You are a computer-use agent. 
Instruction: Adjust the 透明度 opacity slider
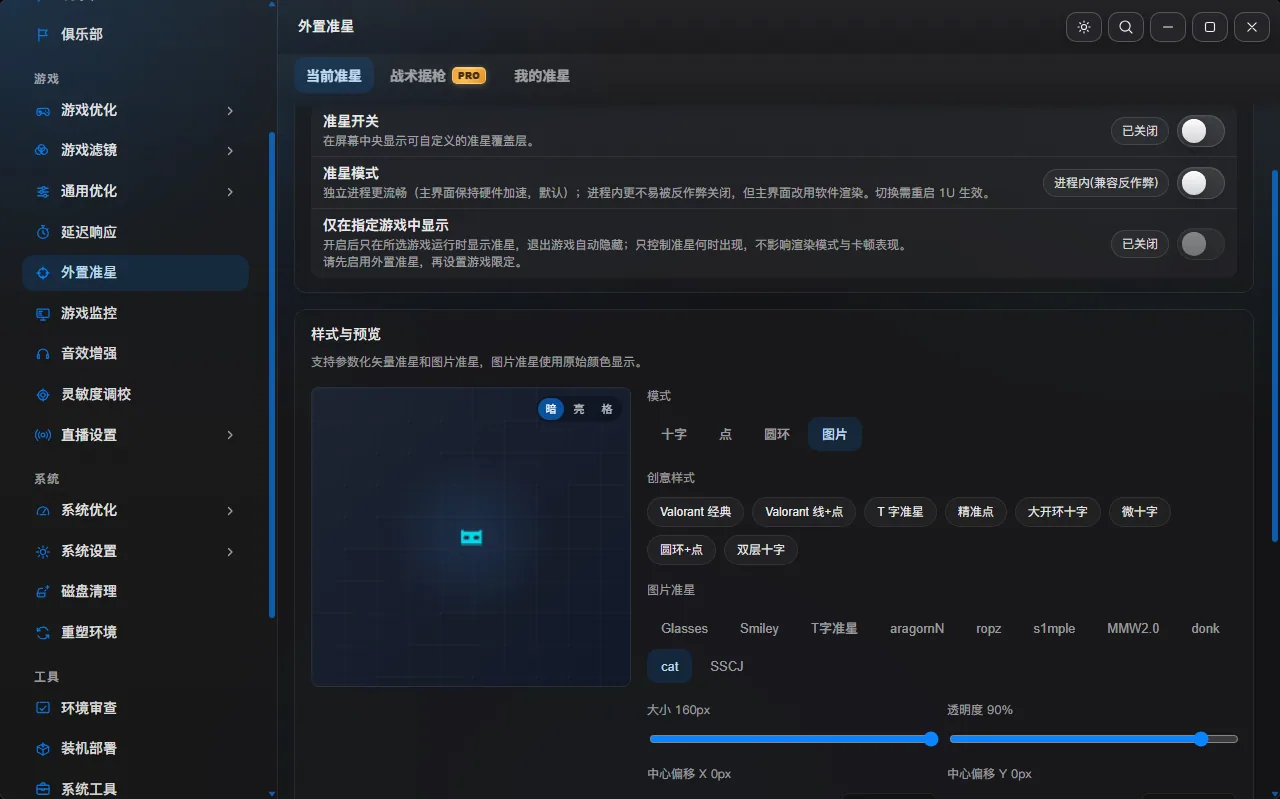point(1094,739)
